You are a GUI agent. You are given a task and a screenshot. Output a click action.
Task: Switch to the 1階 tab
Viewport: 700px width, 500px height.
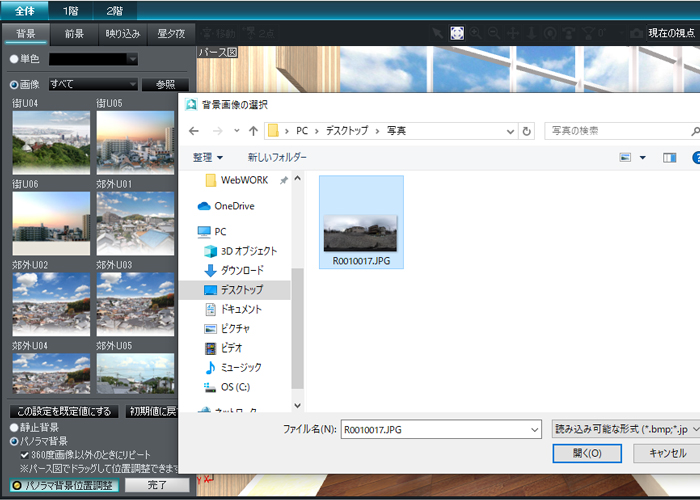[x=71, y=10]
